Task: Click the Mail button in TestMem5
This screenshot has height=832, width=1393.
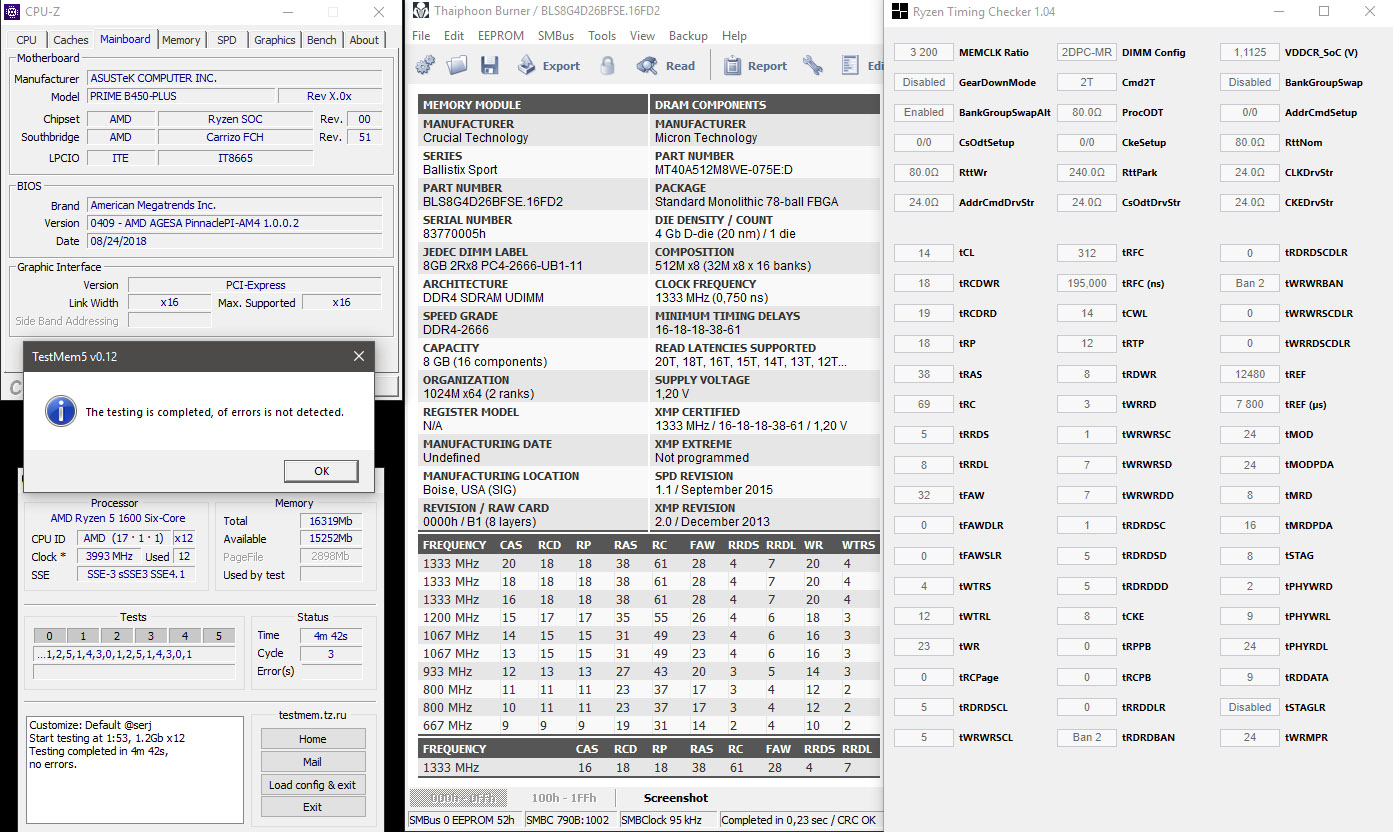Action: tap(313, 762)
